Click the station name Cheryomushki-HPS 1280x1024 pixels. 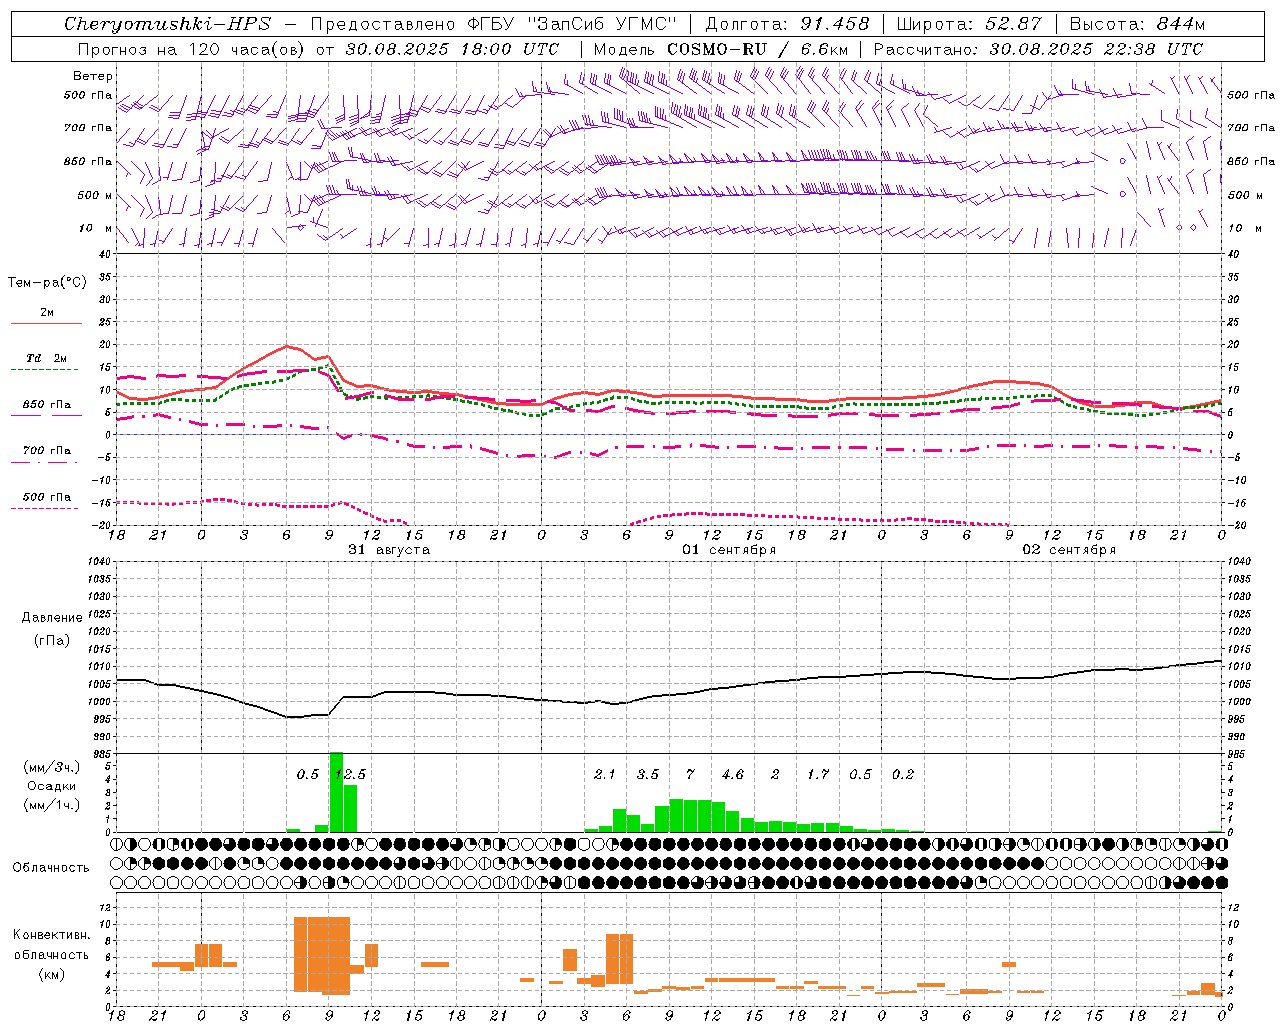[x=167, y=24]
